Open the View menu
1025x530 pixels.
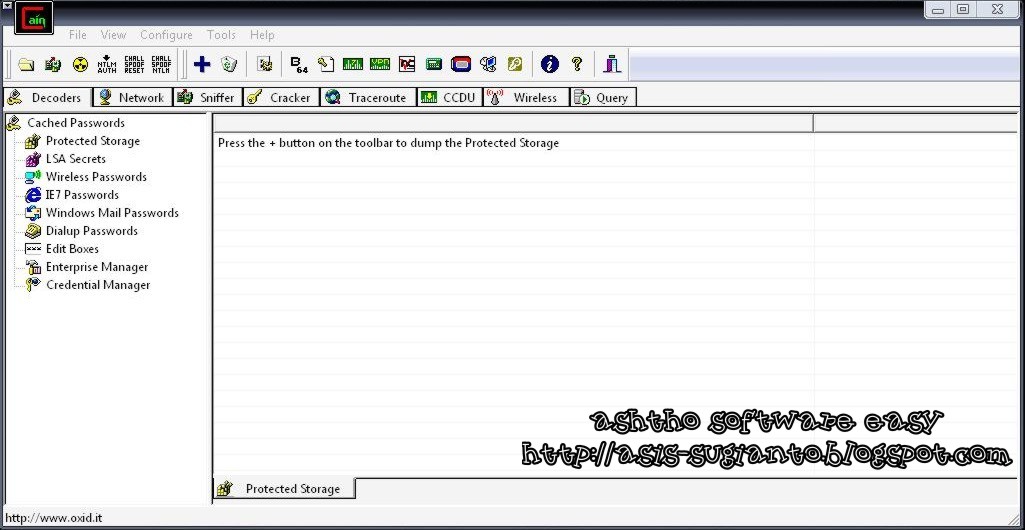pyautogui.click(x=113, y=35)
